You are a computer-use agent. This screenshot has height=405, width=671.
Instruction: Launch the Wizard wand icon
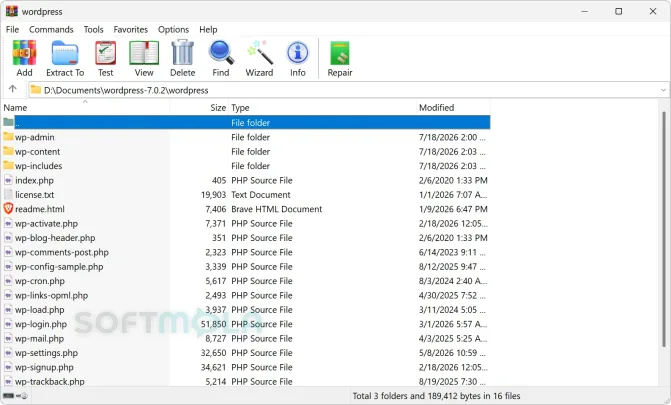click(x=260, y=53)
